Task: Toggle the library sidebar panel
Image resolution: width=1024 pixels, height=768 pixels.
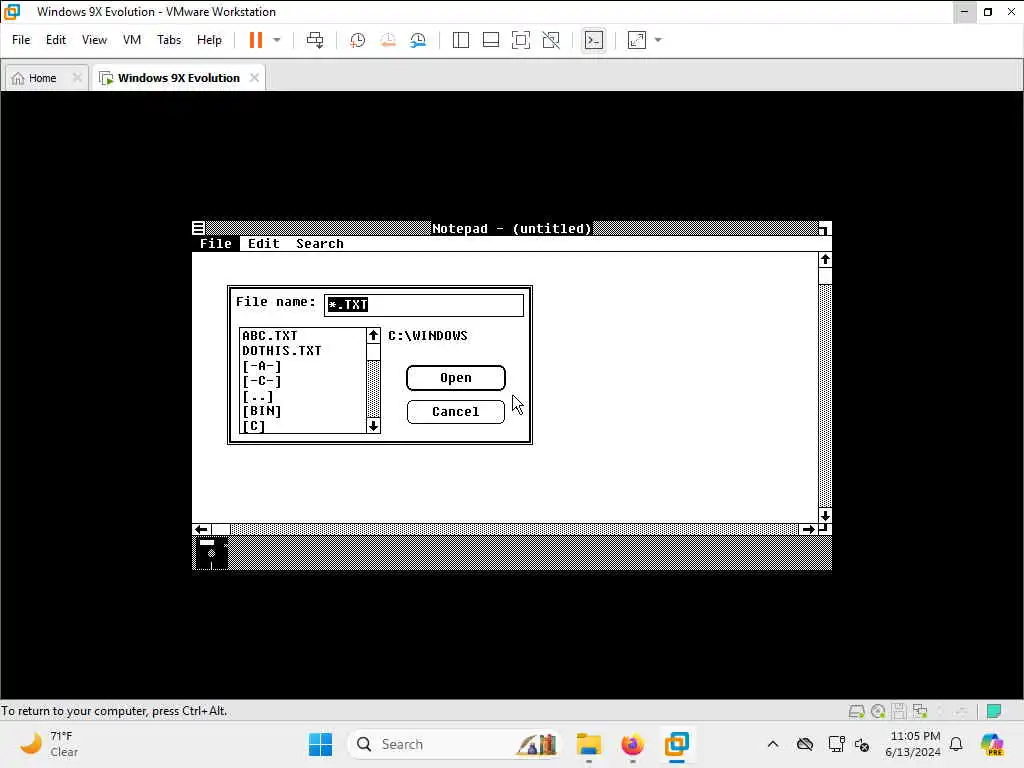Action: click(x=460, y=40)
